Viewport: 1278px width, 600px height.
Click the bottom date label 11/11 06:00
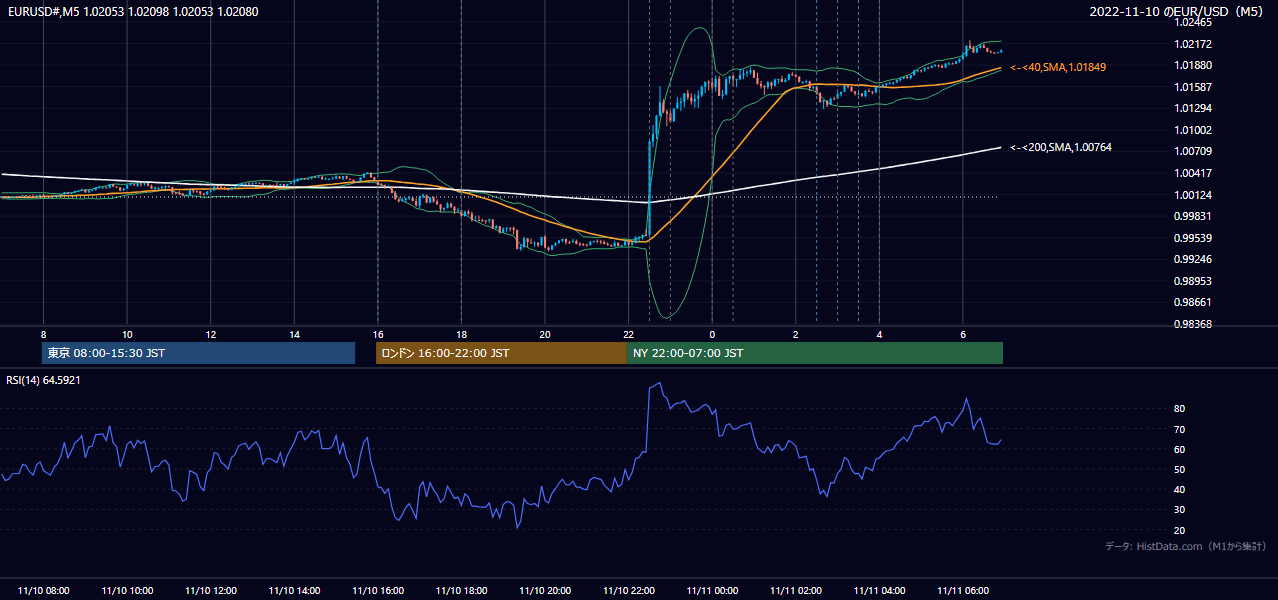click(962, 591)
